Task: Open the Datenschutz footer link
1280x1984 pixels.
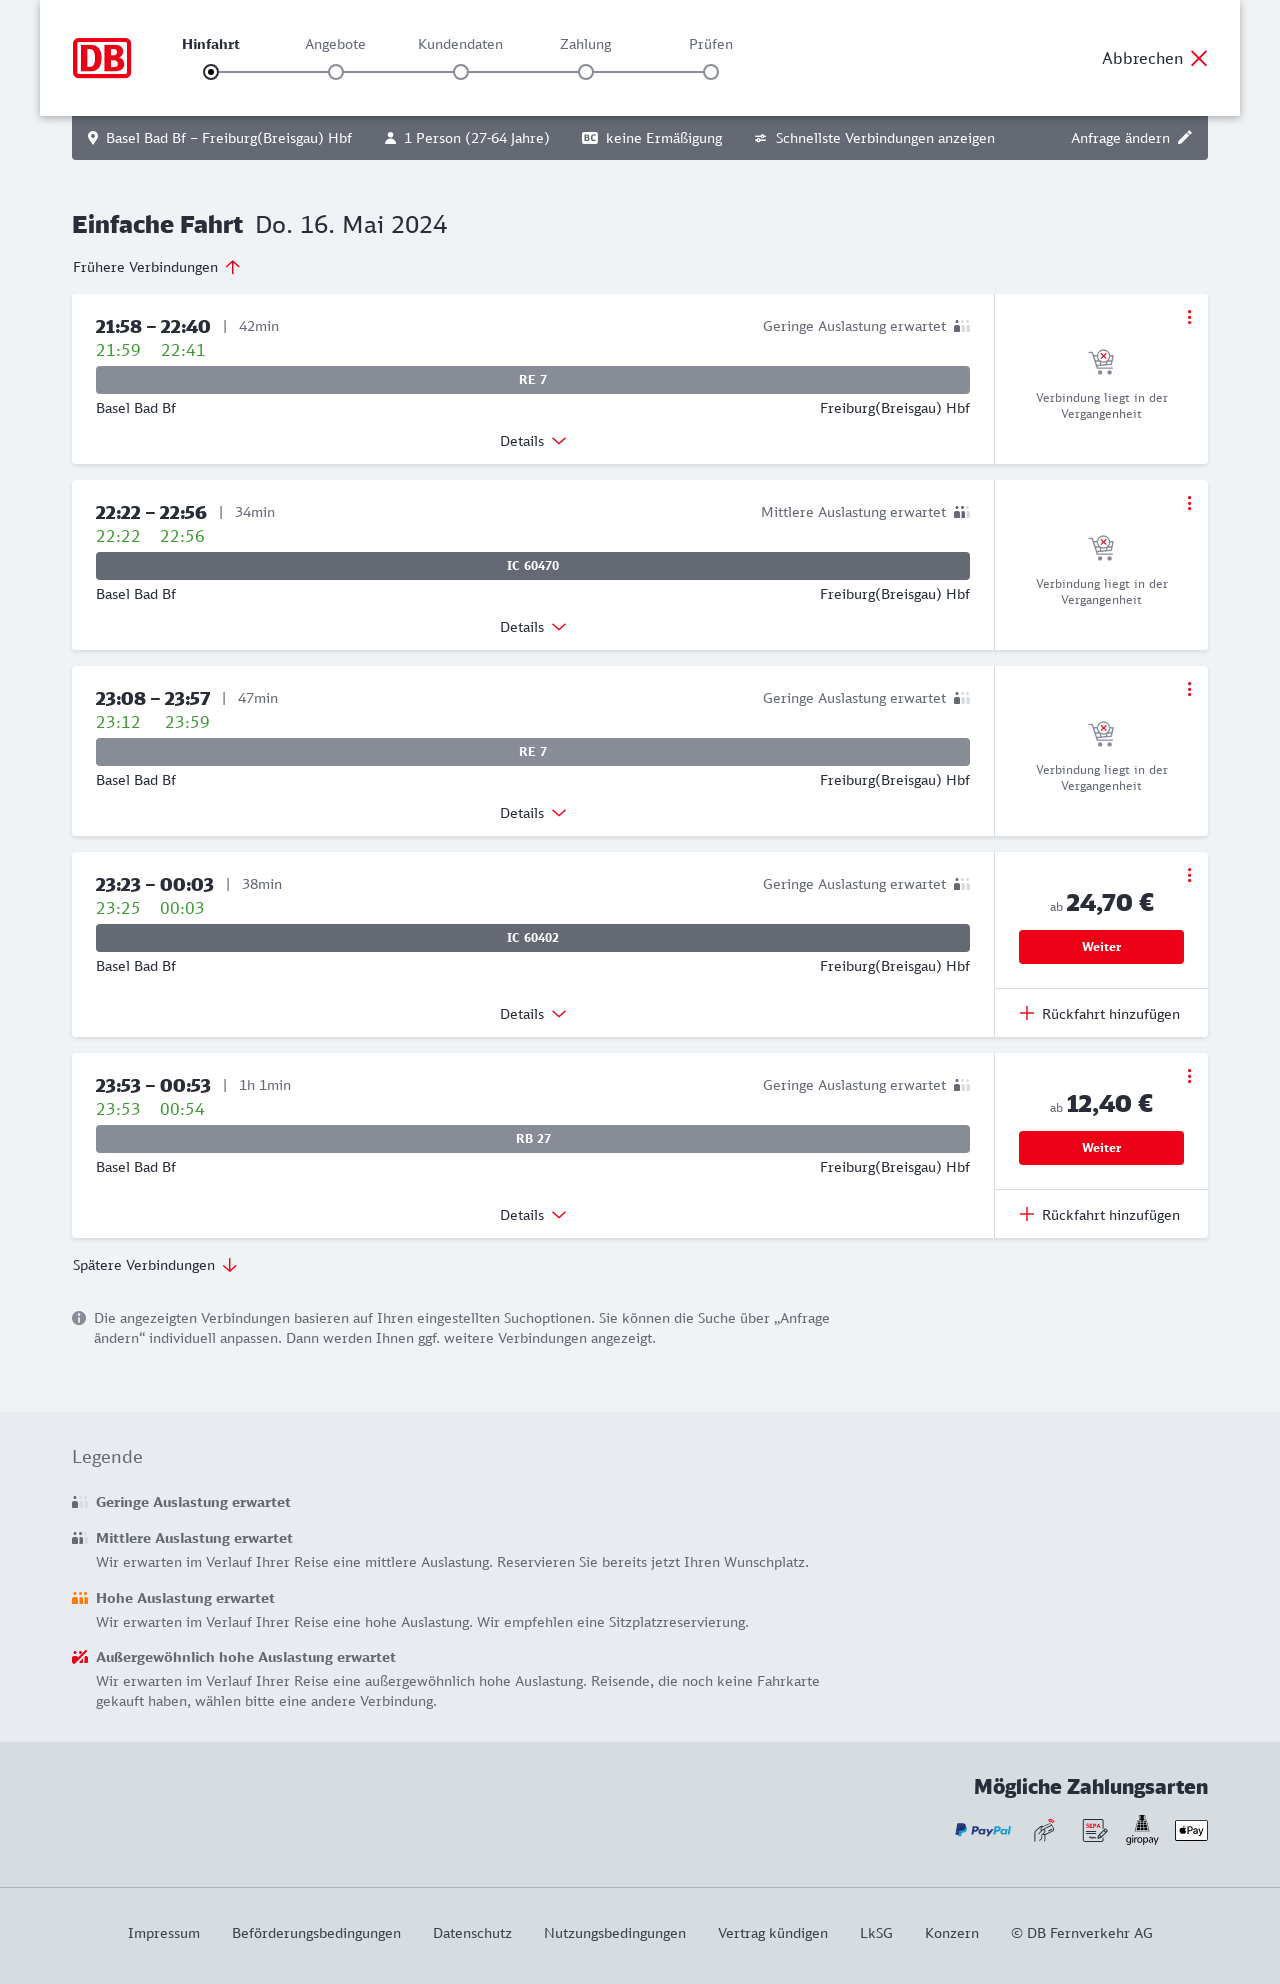Action: pos(472,1933)
